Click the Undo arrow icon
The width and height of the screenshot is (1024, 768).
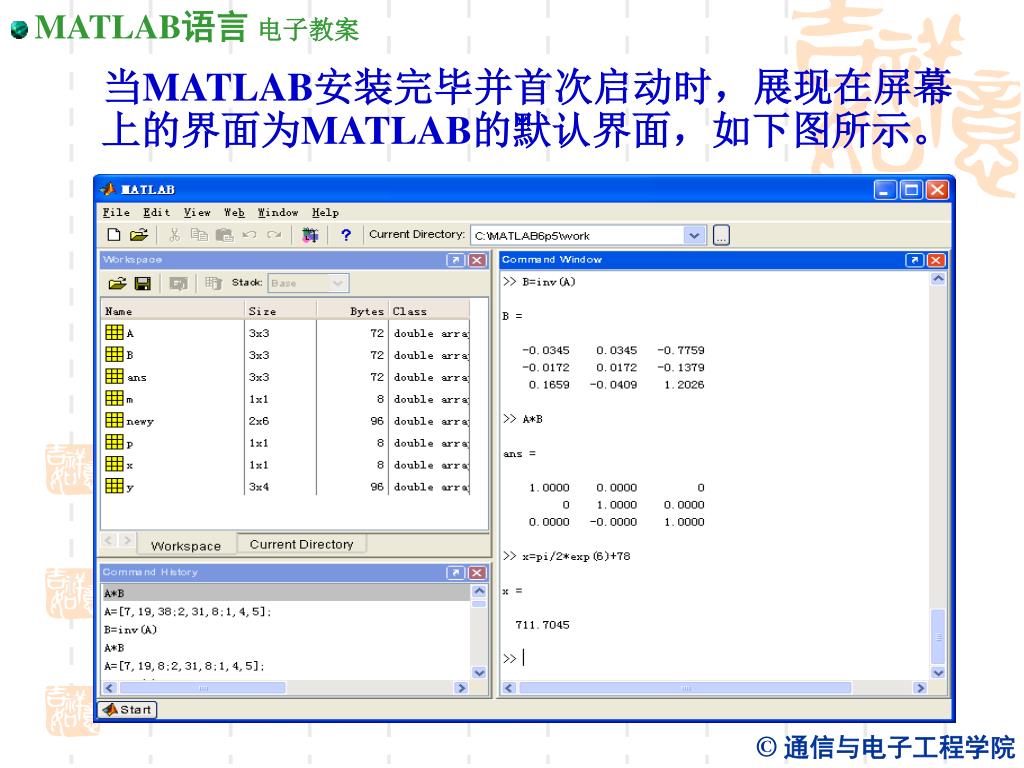(249, 235)
